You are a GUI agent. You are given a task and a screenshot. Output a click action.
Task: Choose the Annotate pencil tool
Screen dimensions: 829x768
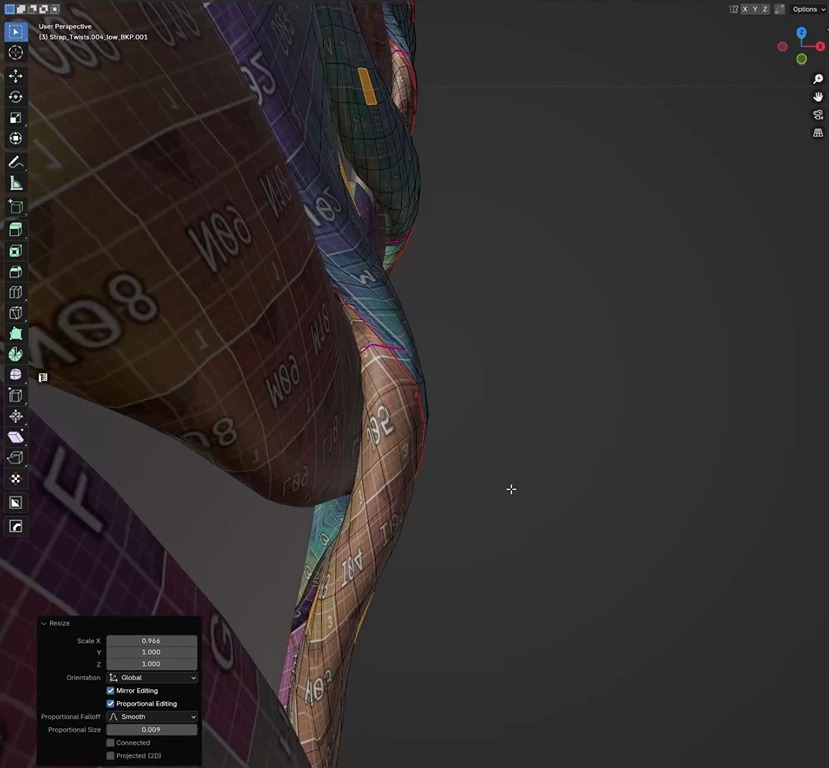(15, 162)
